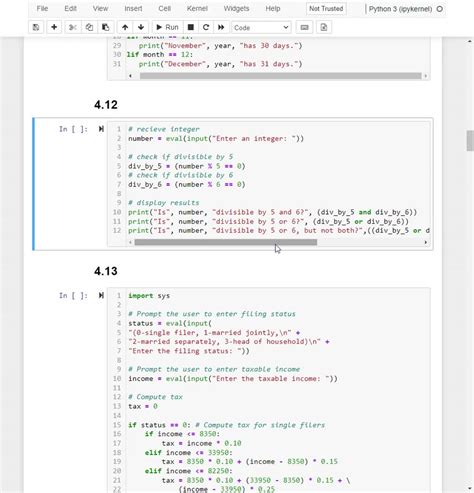Click the line 'div_by_5 = (number % 5 == 0)'
Viewport: 474px width, 493px height.
[187, 166]
